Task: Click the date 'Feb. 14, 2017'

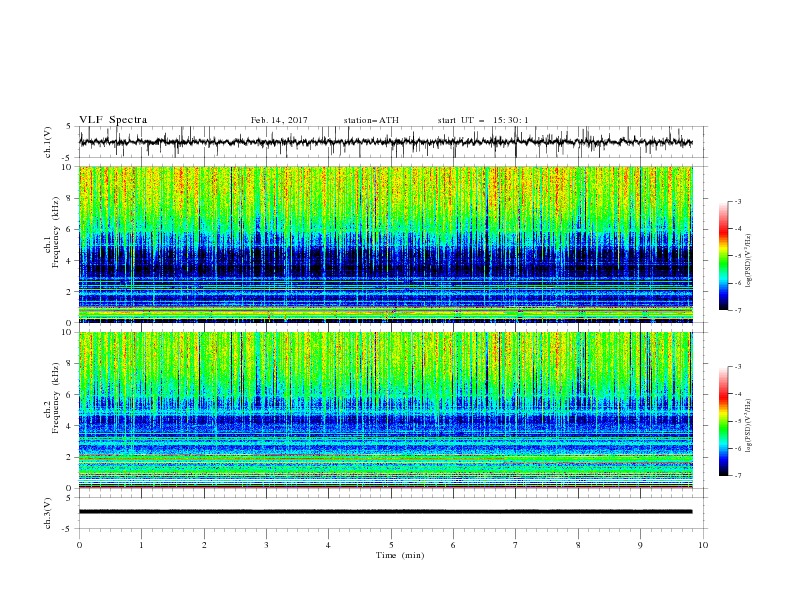Action: 279,120
